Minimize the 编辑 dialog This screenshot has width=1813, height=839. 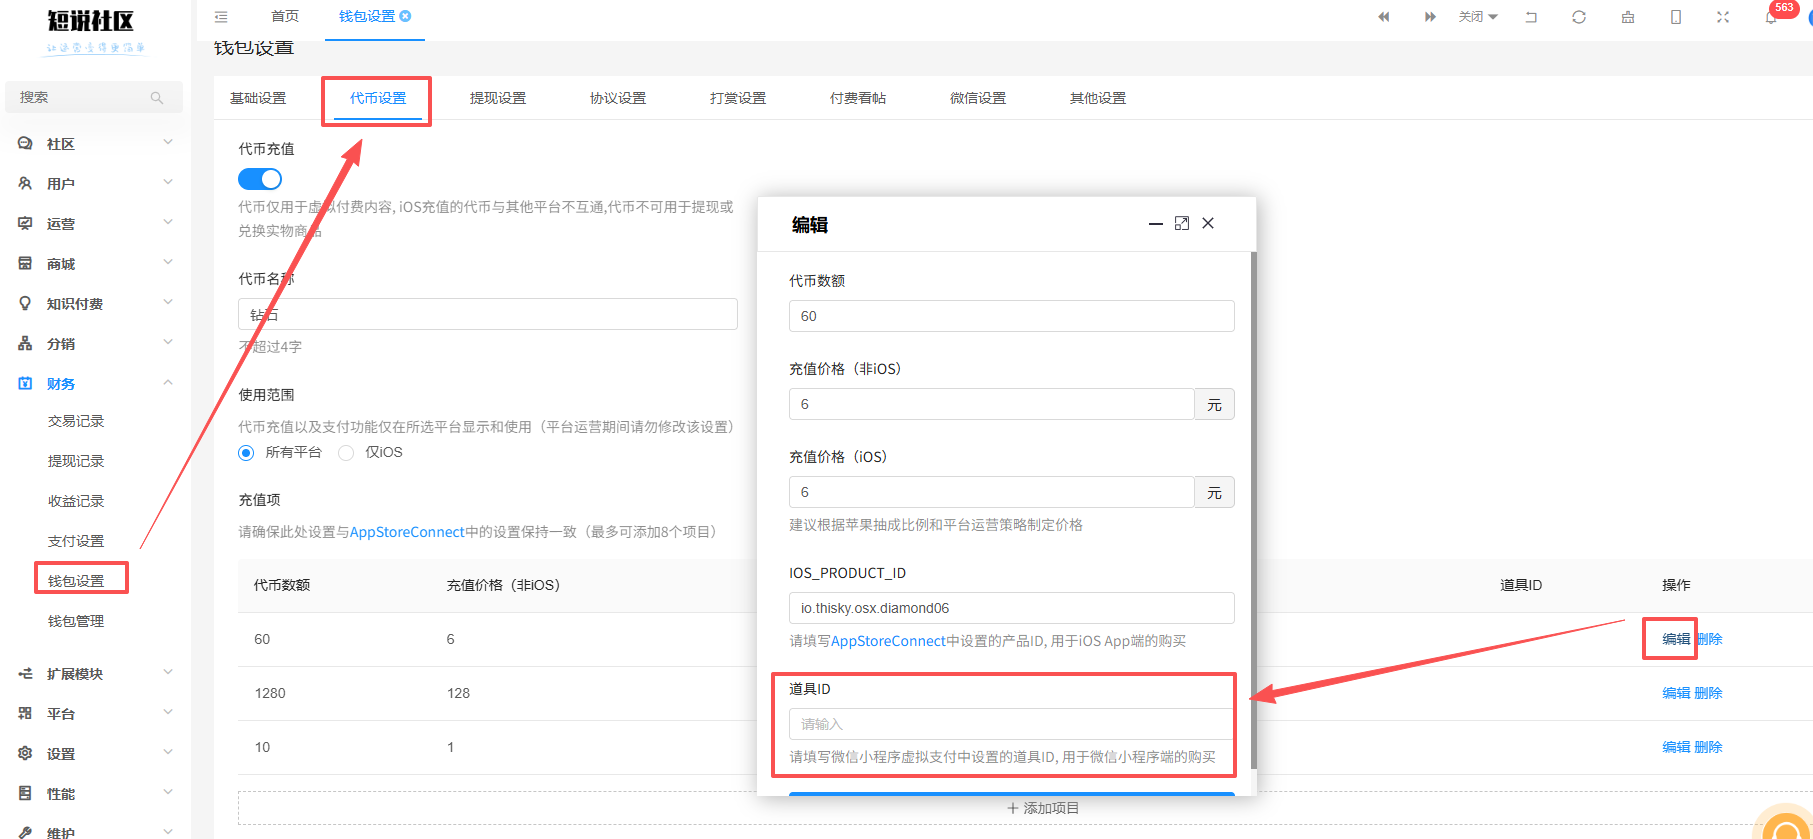[x=1155, y=224]
